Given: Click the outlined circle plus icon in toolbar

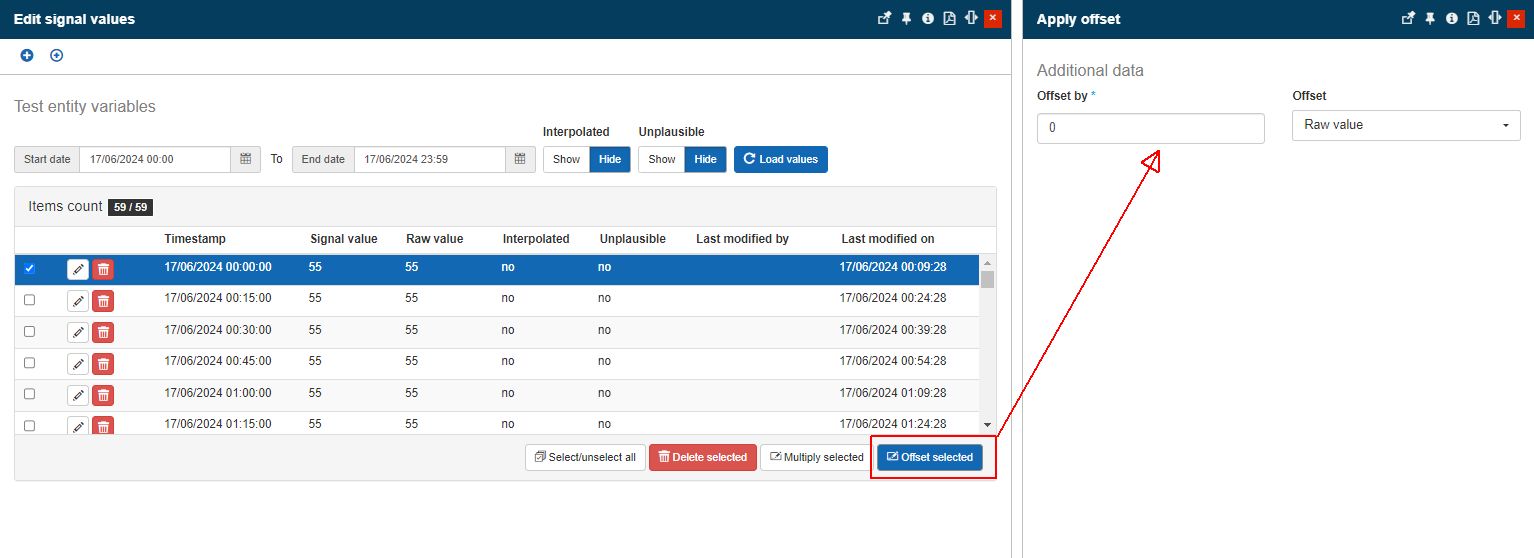Looking at the screenshot, I should click(57, 55).
